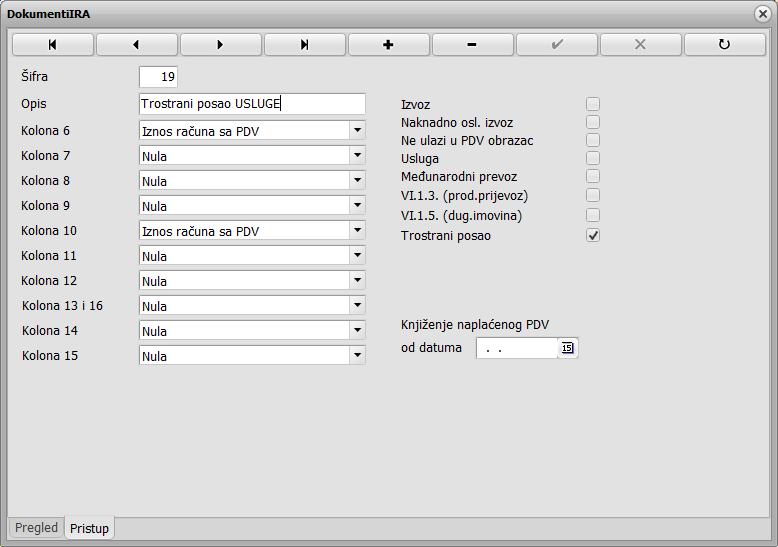Viewport: 778px width, 547px height.
Task: Open the Kolona 7 dropdown list
Action: [x=357, y=155]
